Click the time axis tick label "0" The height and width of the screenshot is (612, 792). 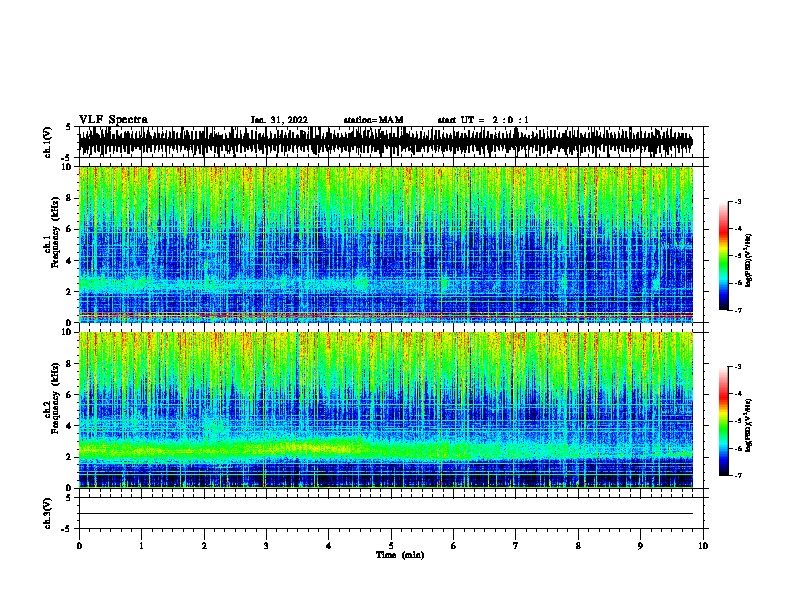(79, 545)
